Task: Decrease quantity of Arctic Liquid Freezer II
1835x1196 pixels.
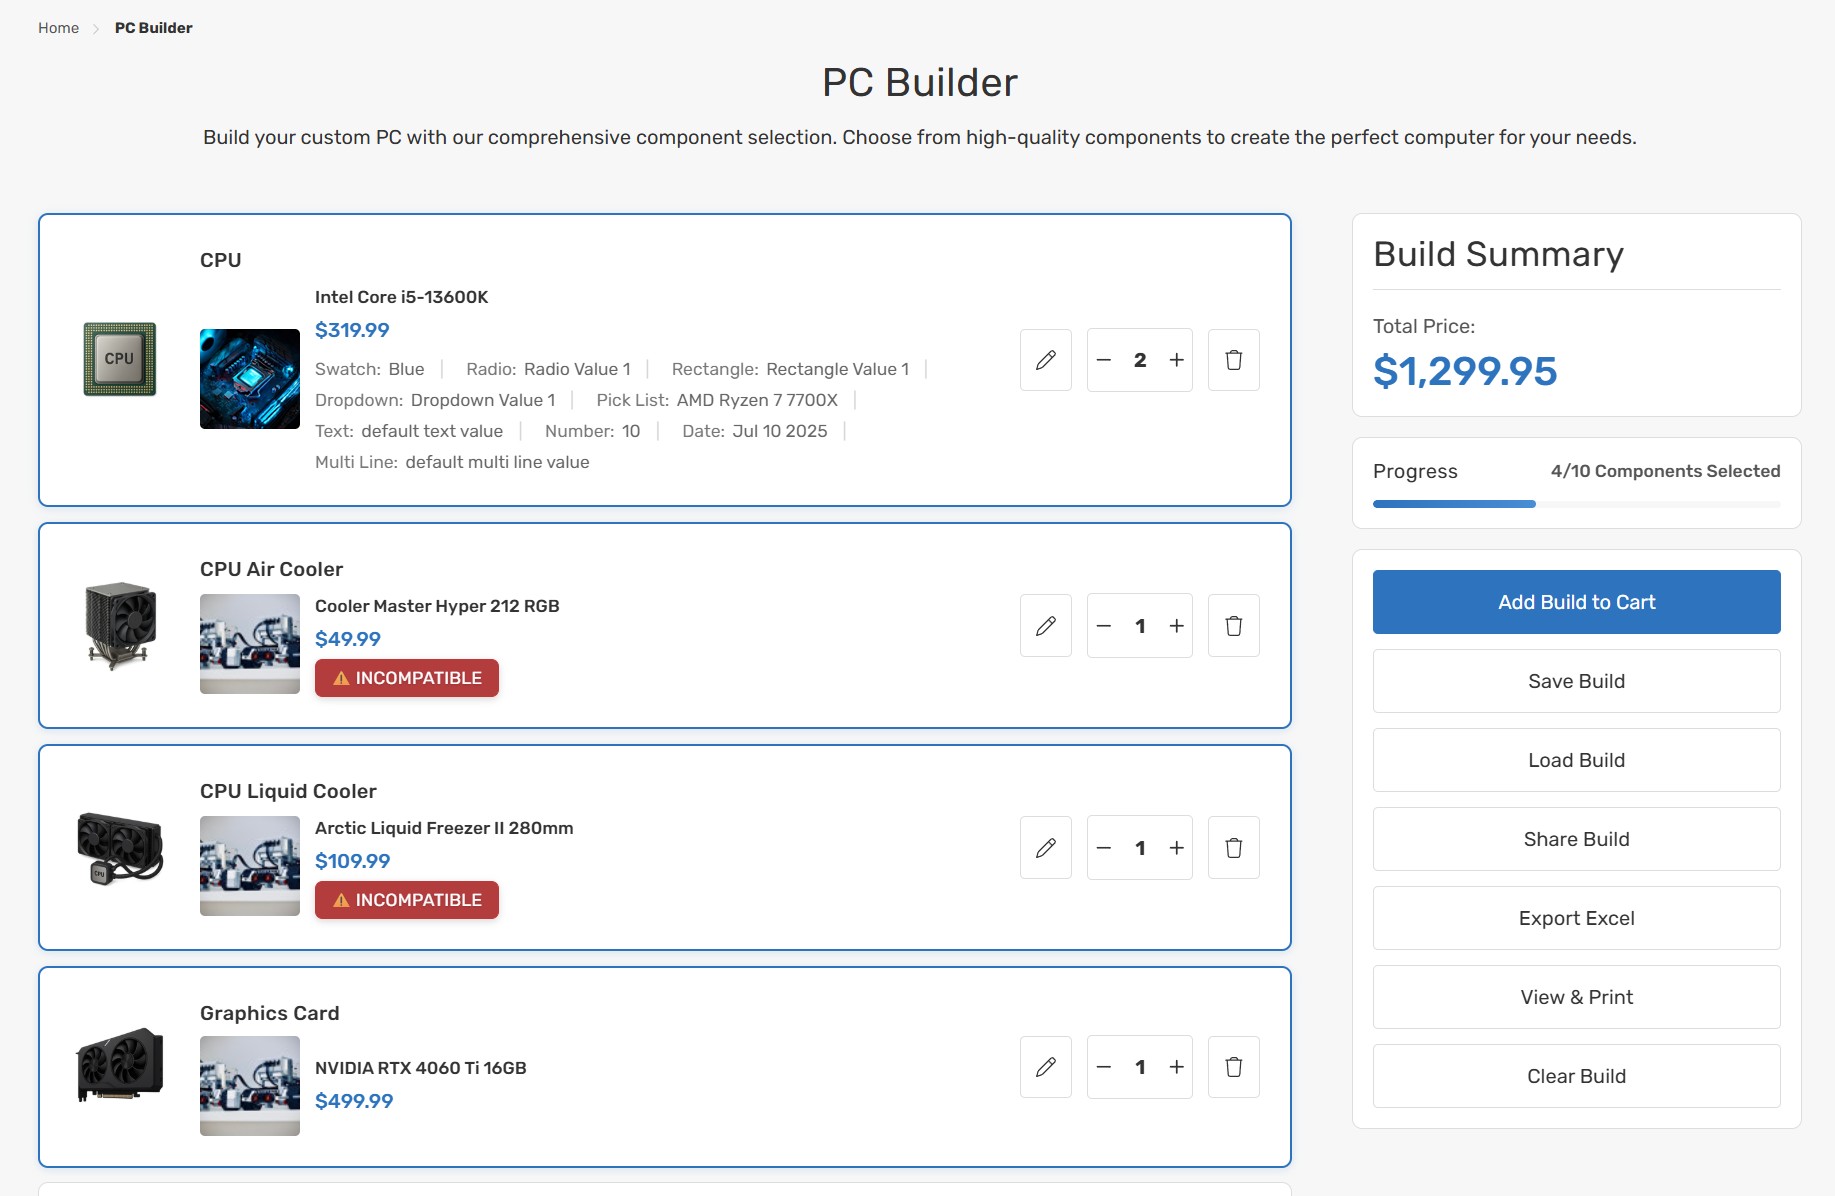Action: point(1104,848)
